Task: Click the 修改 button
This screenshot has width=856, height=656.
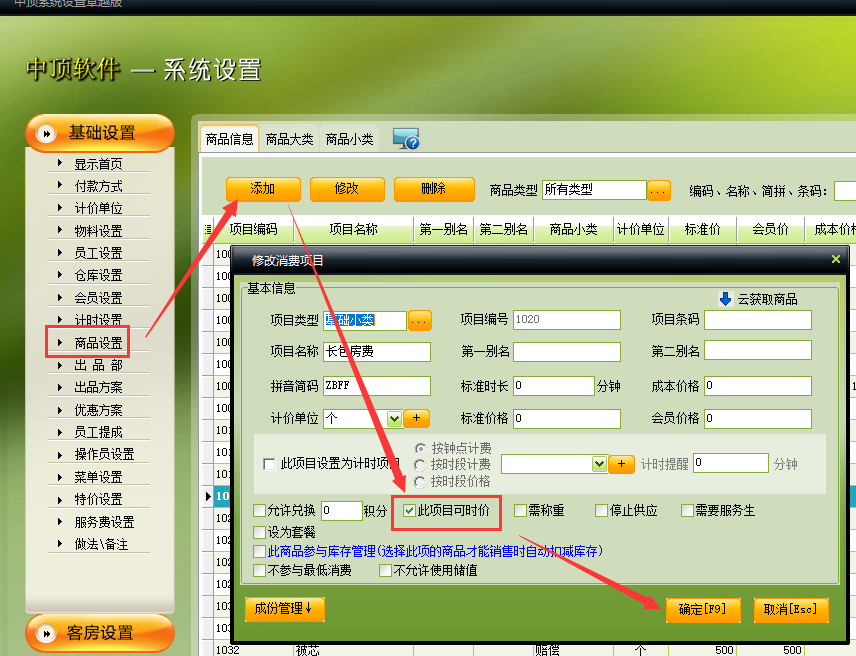Action: [347, 189]
